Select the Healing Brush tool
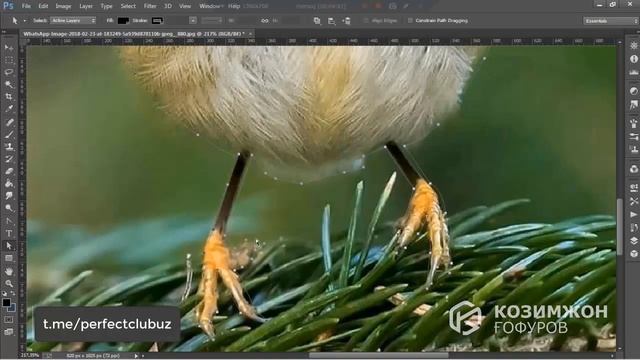Screen dimensions: 640x360 coord(9,122)
